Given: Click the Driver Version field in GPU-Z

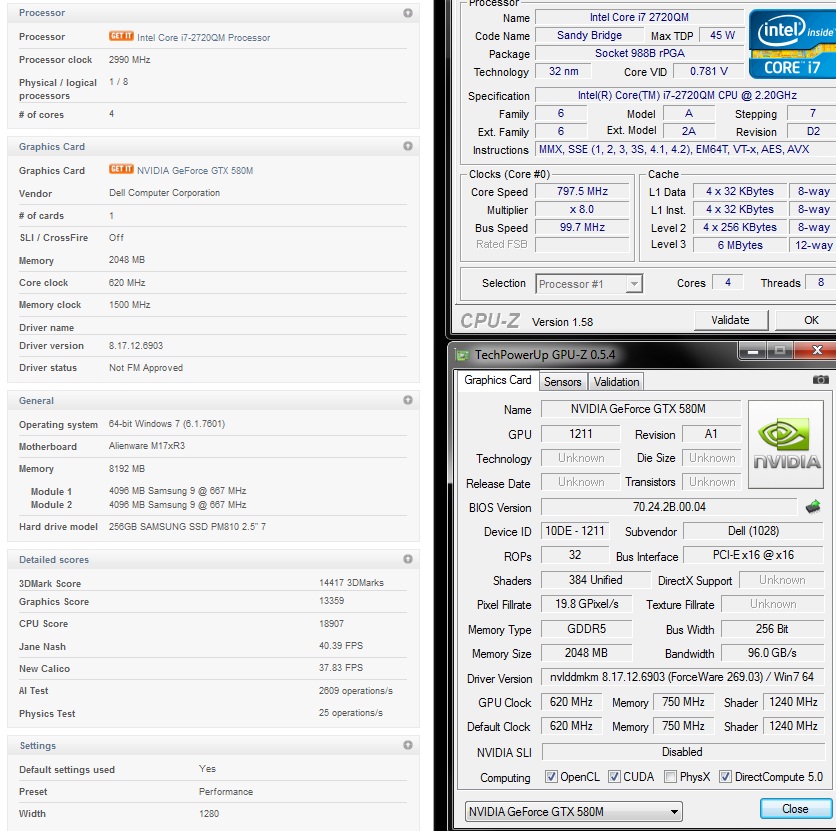Looking at the screenshot, I should click(682, 677).
